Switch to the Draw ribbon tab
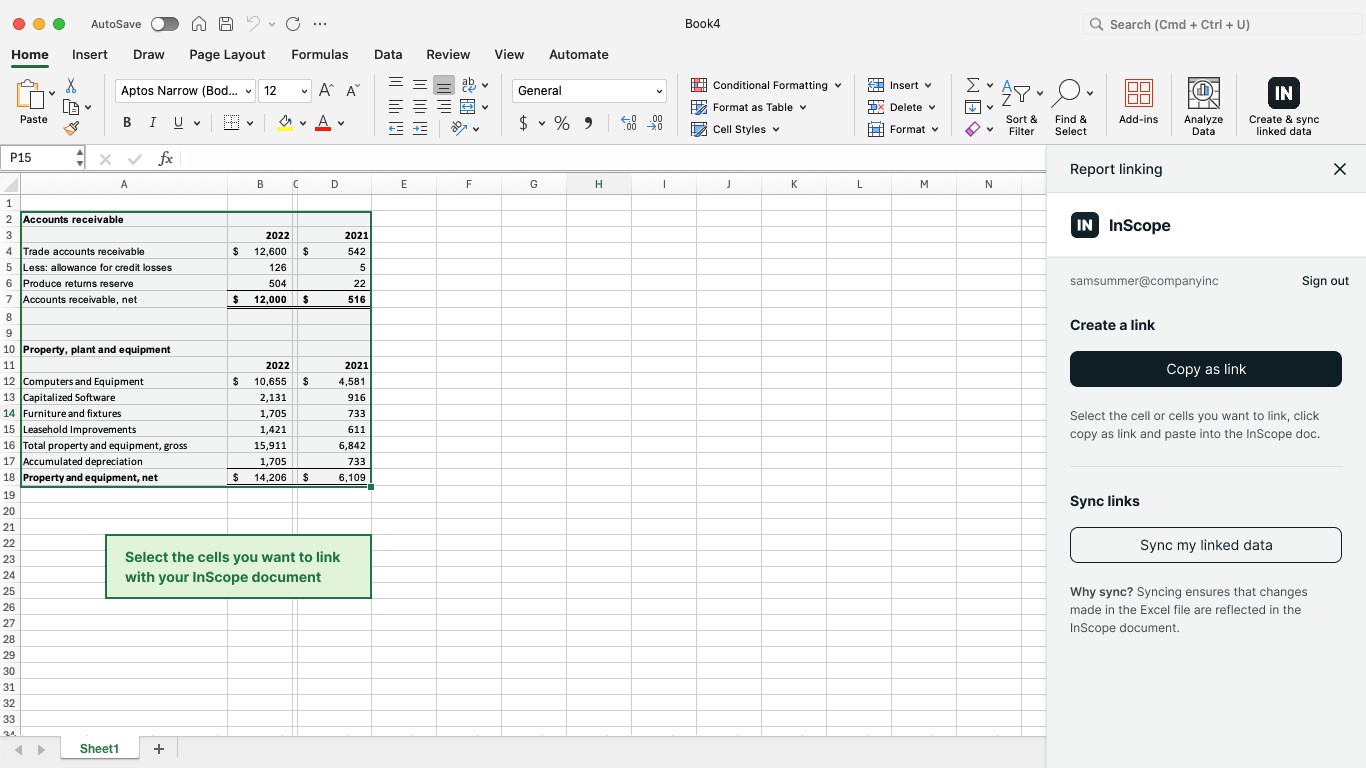Image resolution: width=1366 pixels, height=768 pixels. tap(148, 55)
